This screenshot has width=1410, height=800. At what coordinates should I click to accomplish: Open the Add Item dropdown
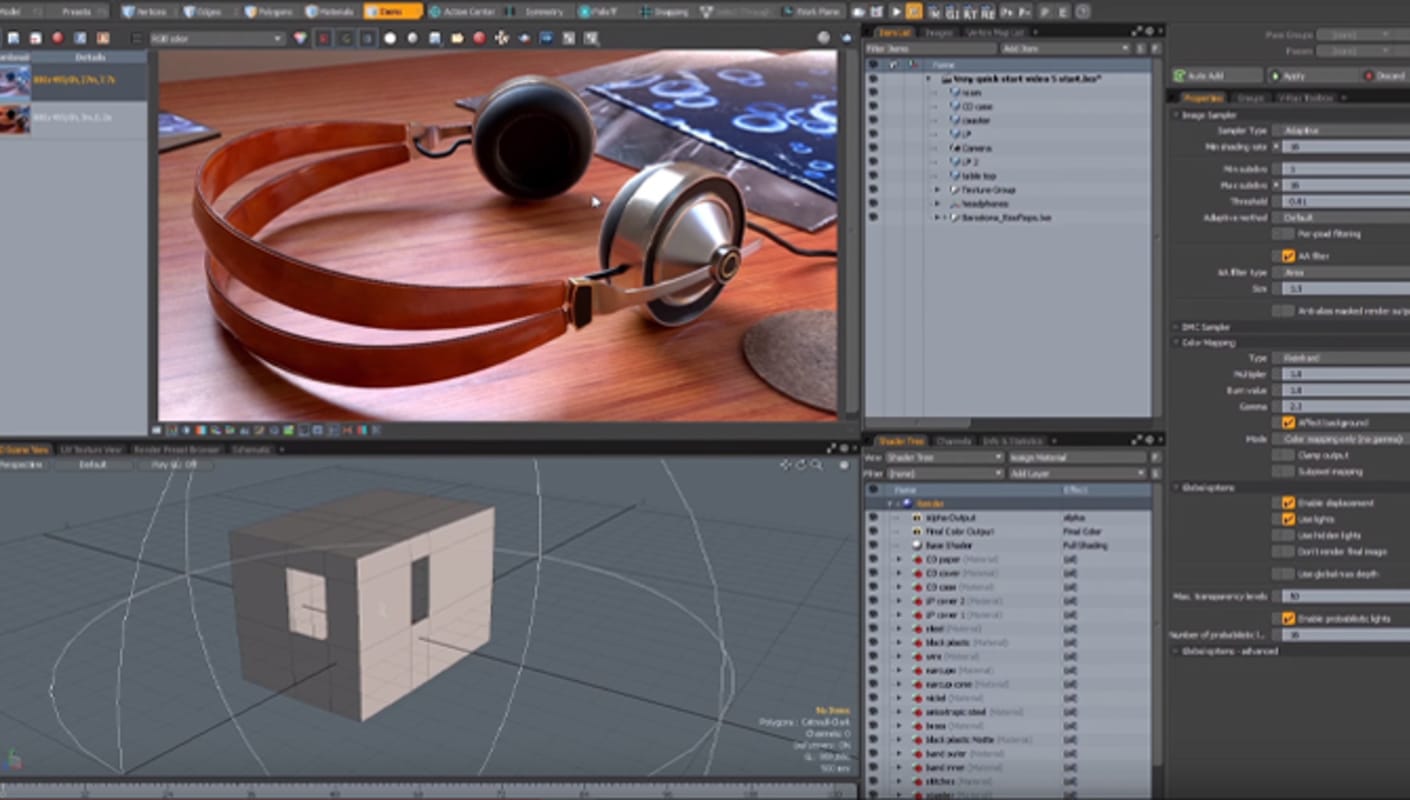pos(1065,48)
